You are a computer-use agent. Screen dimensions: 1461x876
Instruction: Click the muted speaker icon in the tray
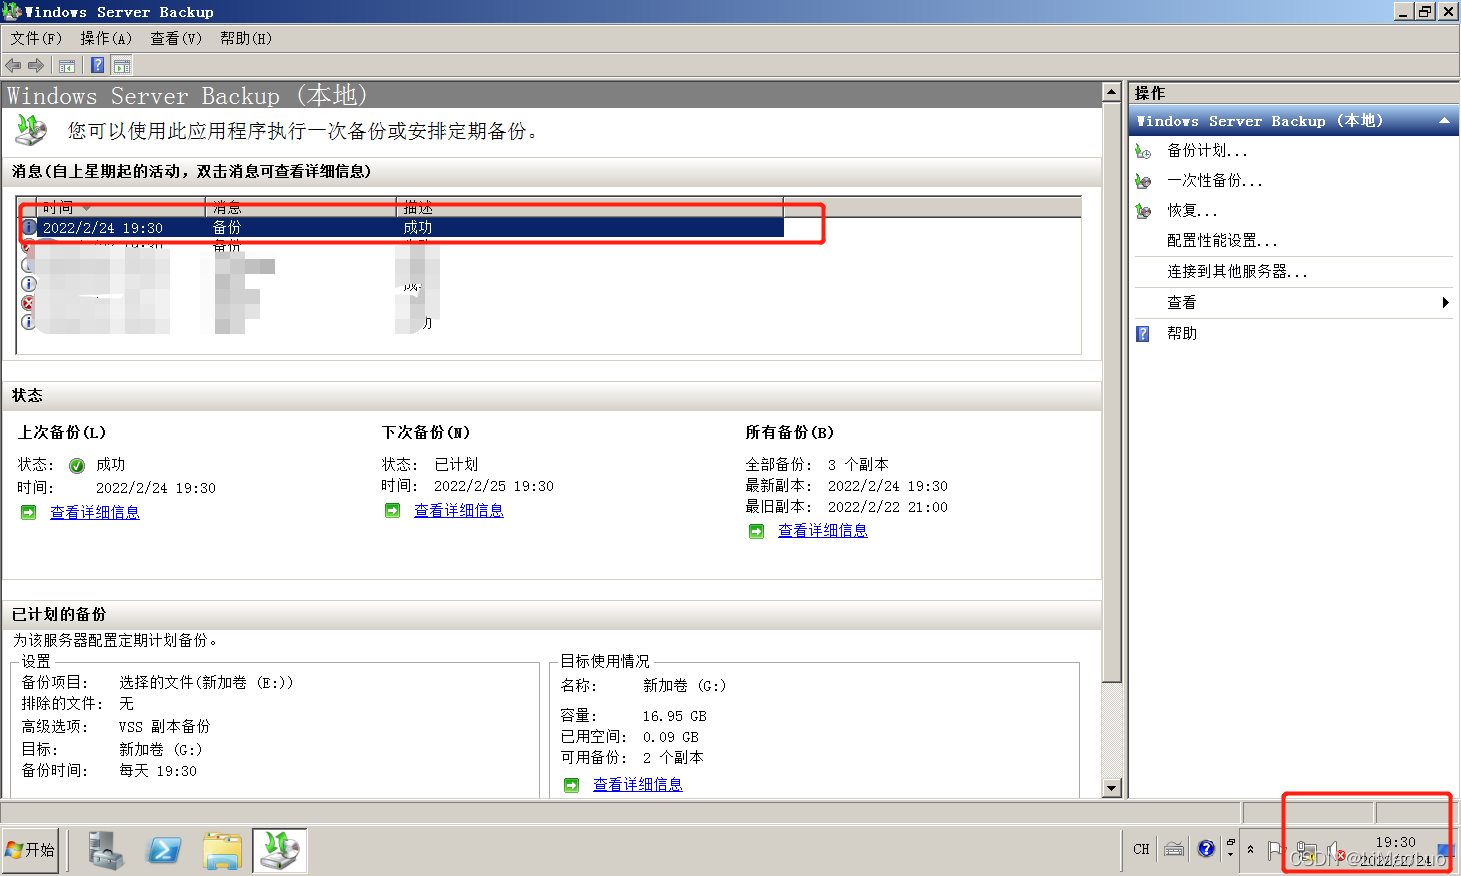[x=1337, y=851]
